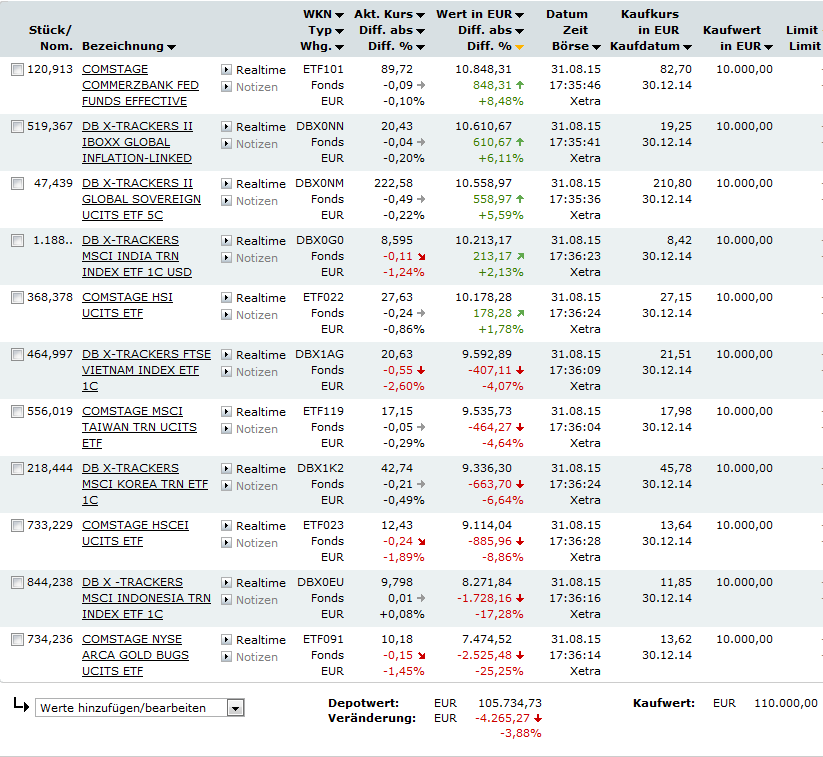Screen dimensions: 823x757
Task: Open DB X-Trackers MSCI Indonesia TRN link
Action: [x=146, y=598]
